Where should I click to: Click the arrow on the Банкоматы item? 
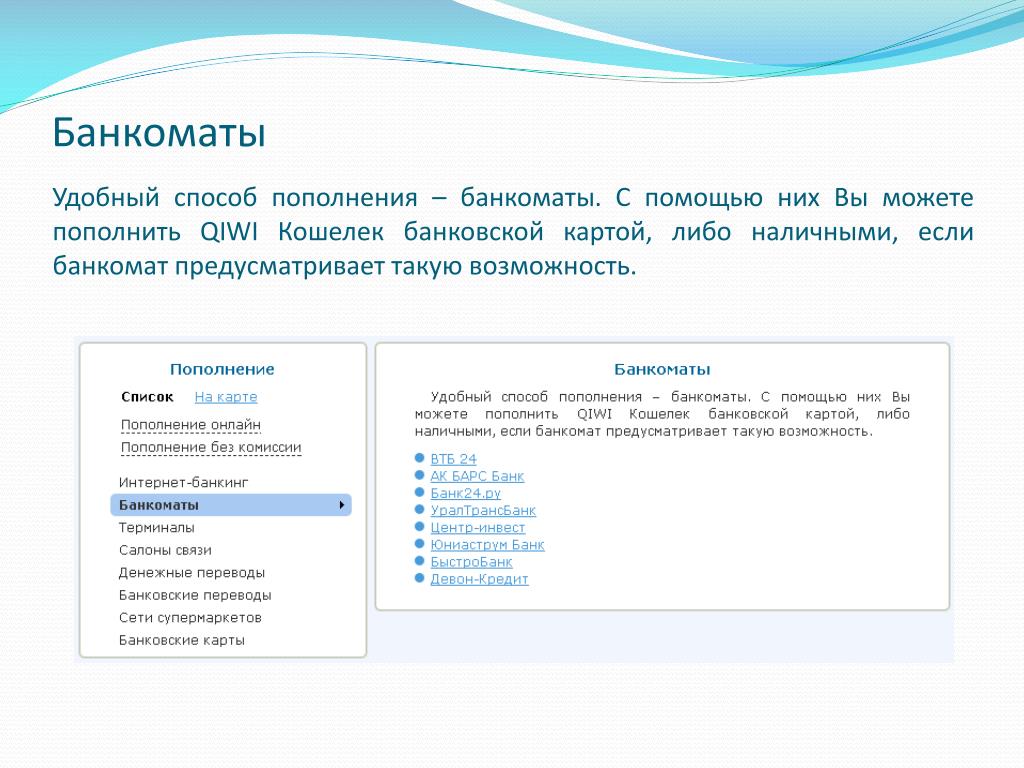click(x=342, y=505)
